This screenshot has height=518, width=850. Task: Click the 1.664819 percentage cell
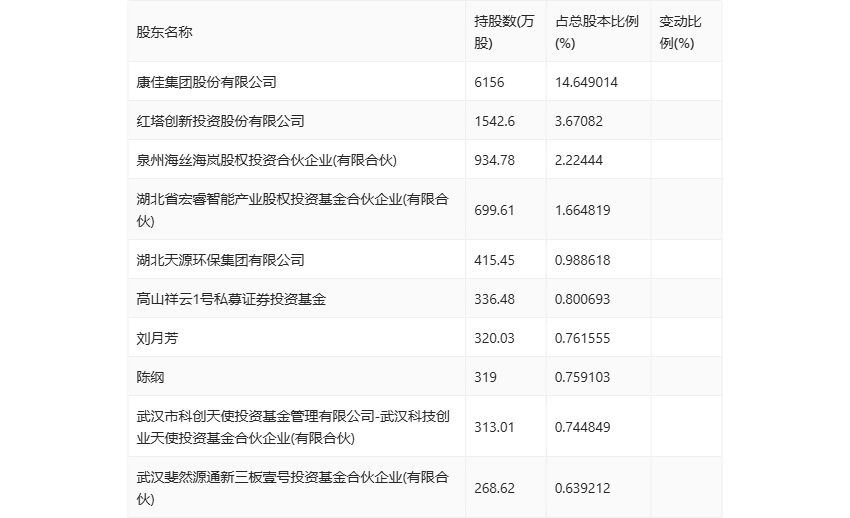point(582,210)
